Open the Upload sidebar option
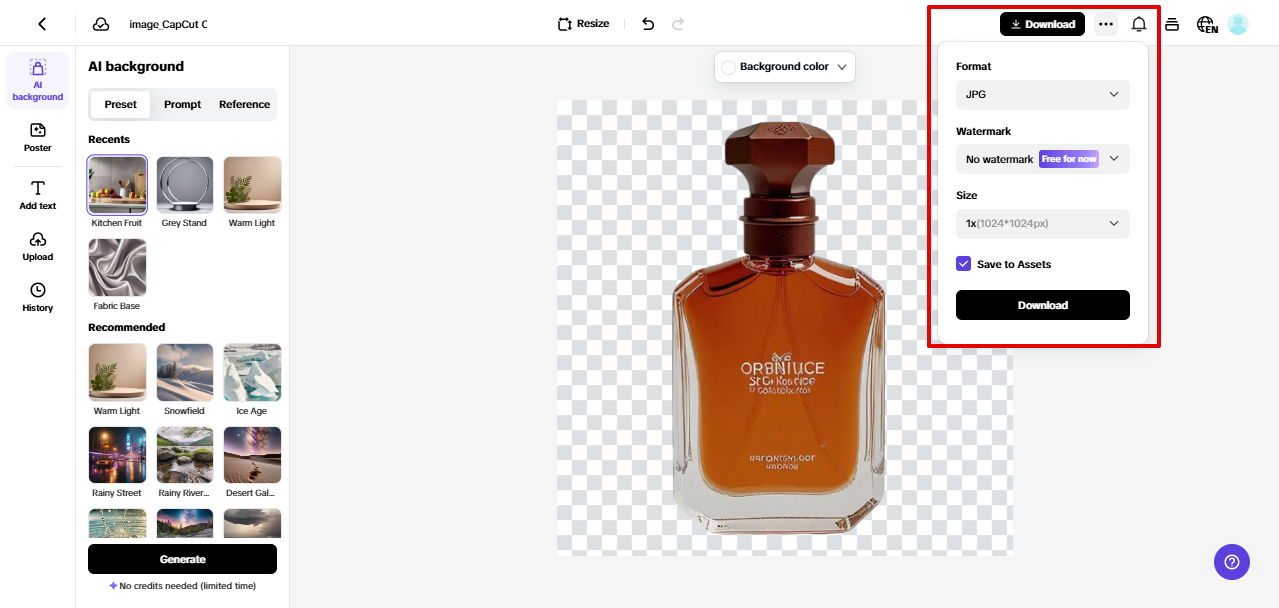 click(x=37, y=246)
